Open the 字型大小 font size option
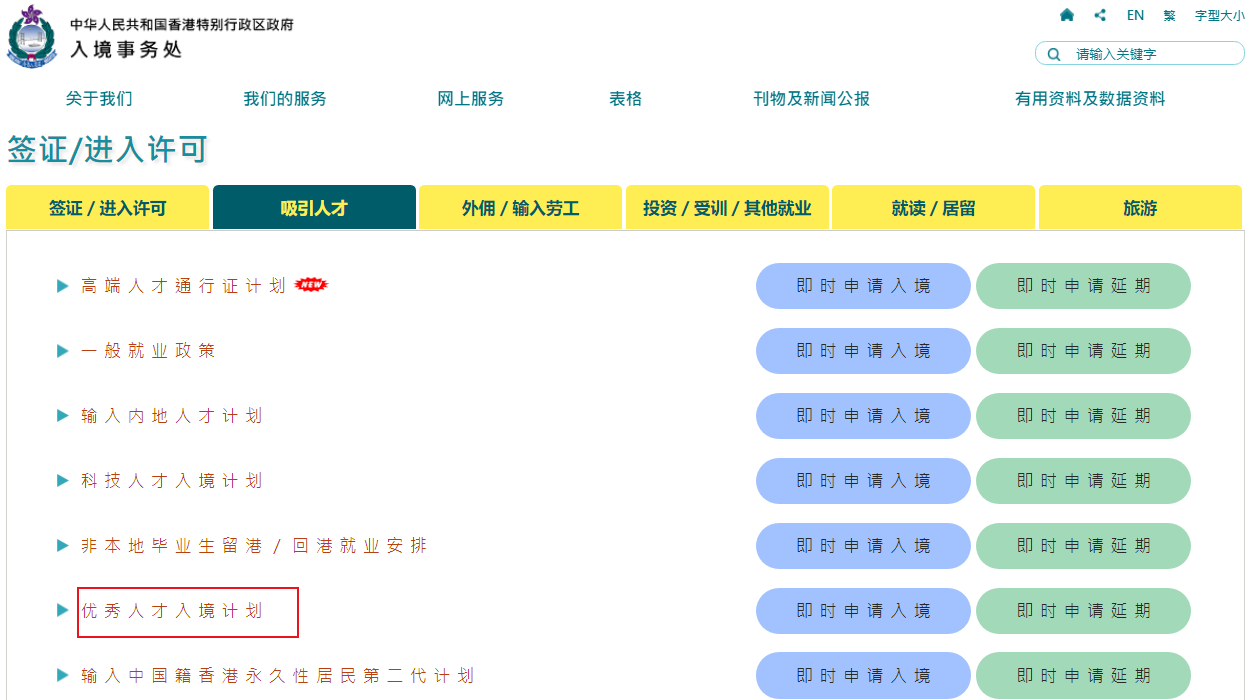The width and height of the screenshot is (1250, 700). pos(1219,15)
